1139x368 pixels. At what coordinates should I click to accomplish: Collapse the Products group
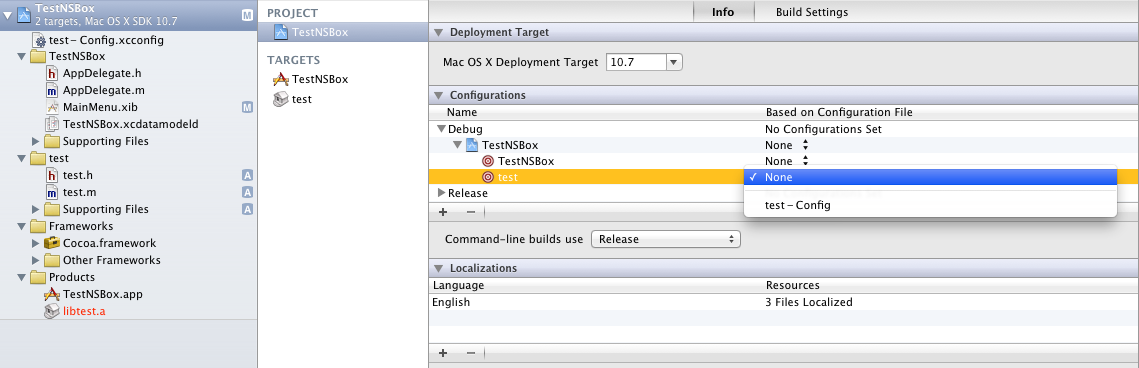coord(21,277)
